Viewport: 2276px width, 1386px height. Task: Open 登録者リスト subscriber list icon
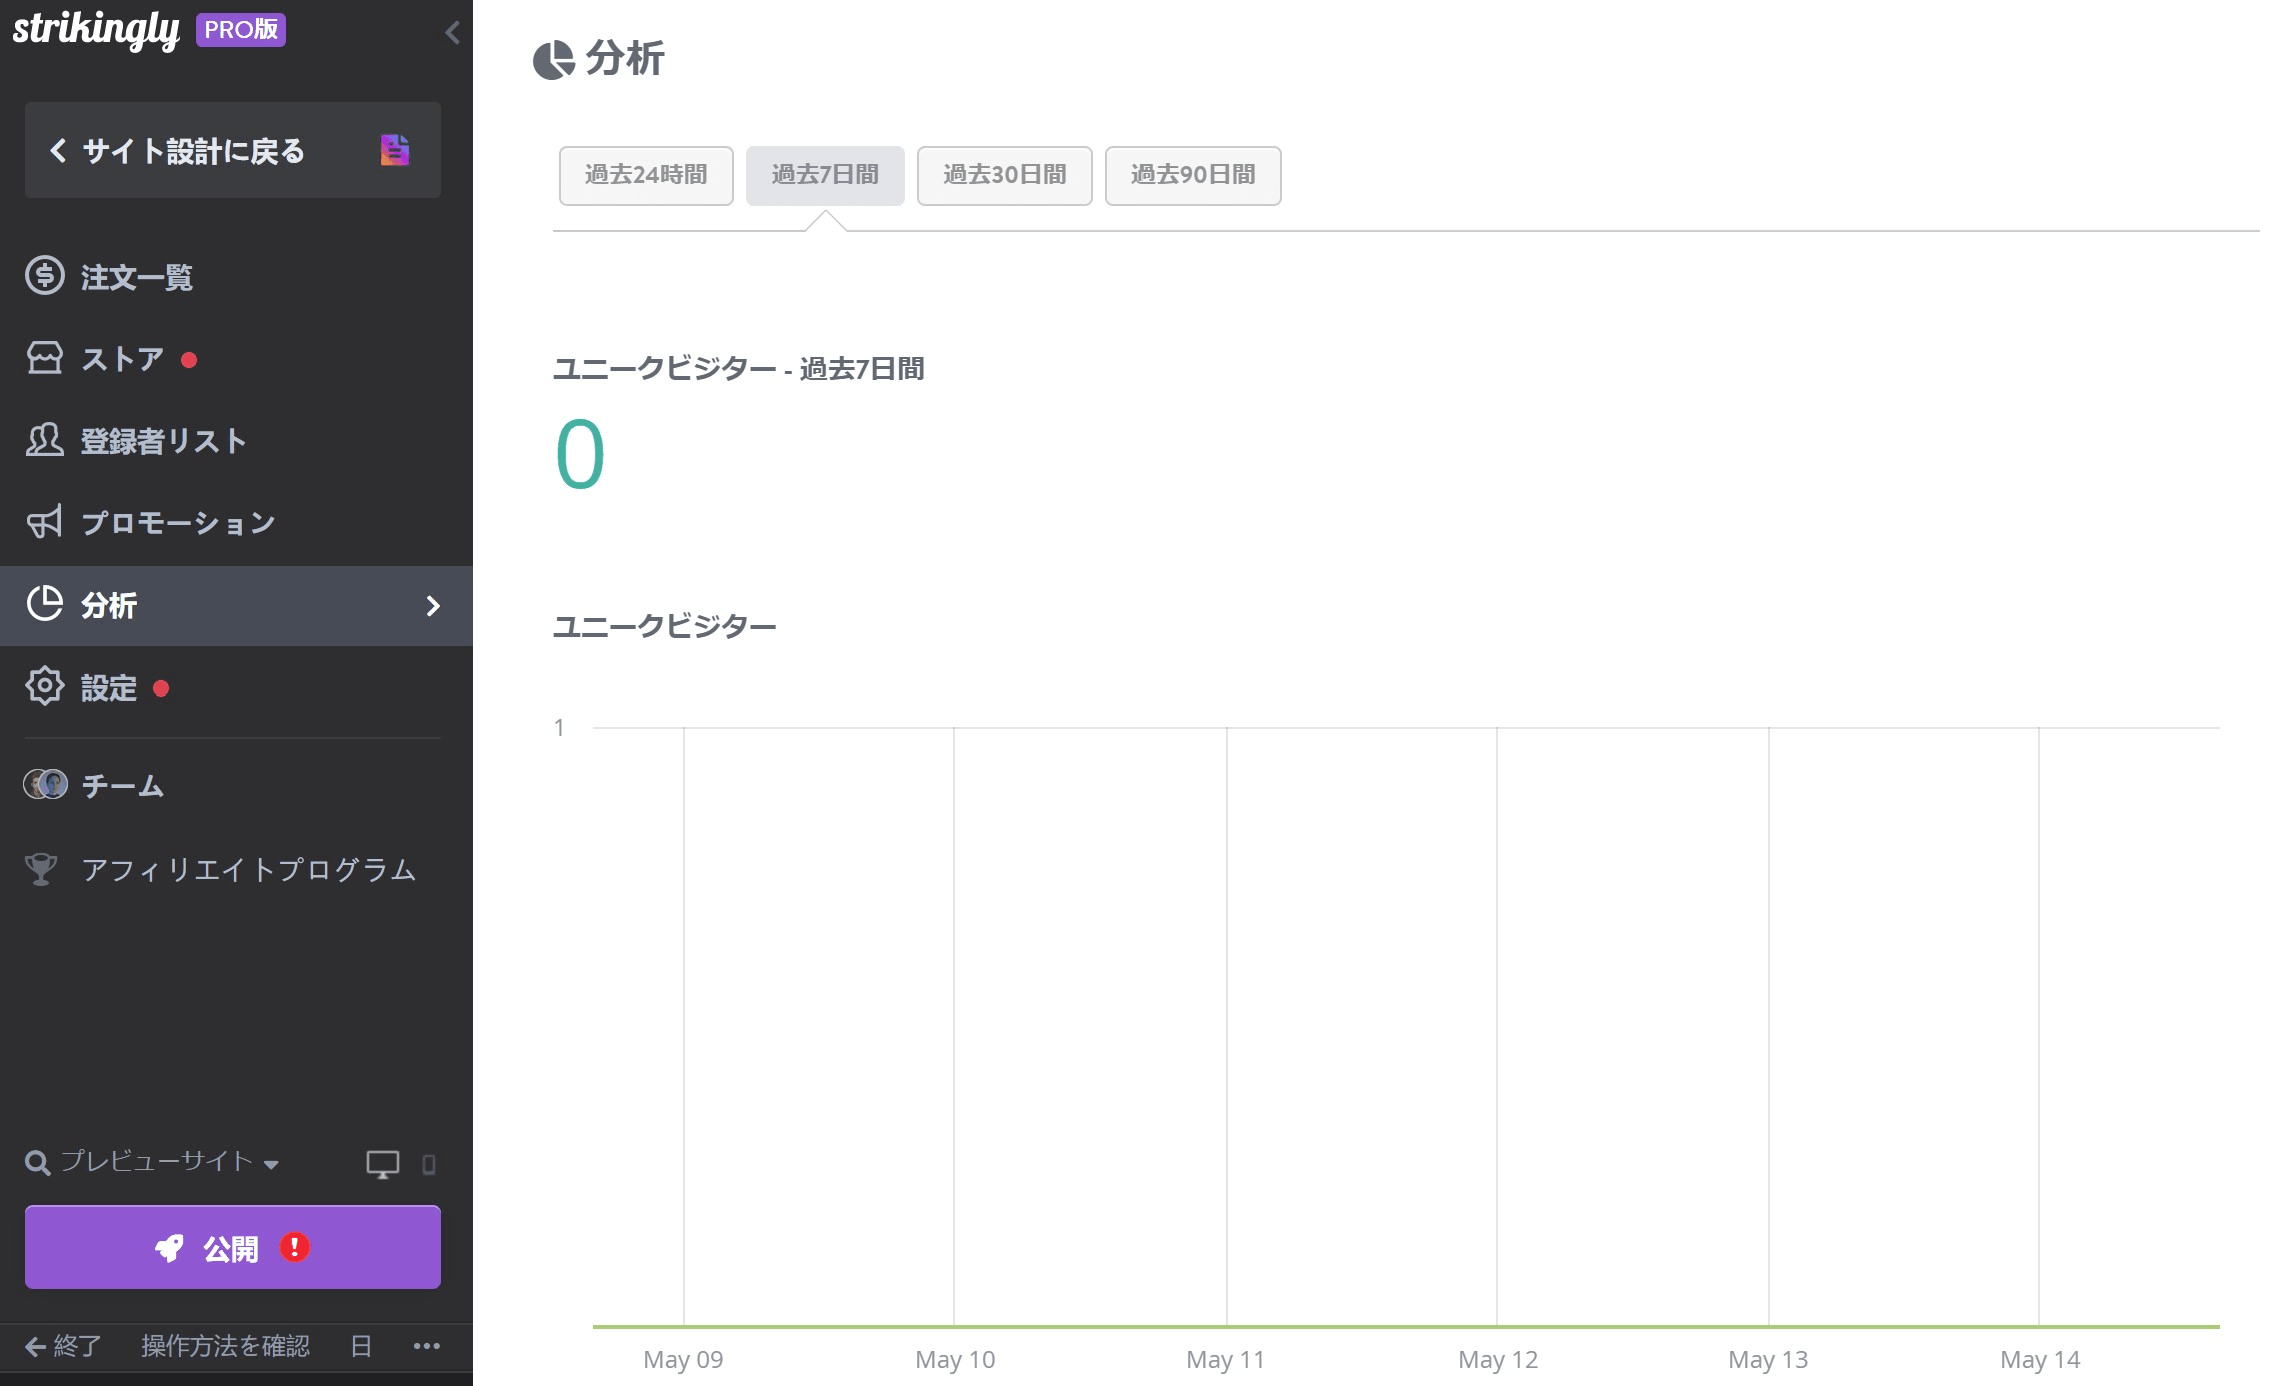[45, 440]
